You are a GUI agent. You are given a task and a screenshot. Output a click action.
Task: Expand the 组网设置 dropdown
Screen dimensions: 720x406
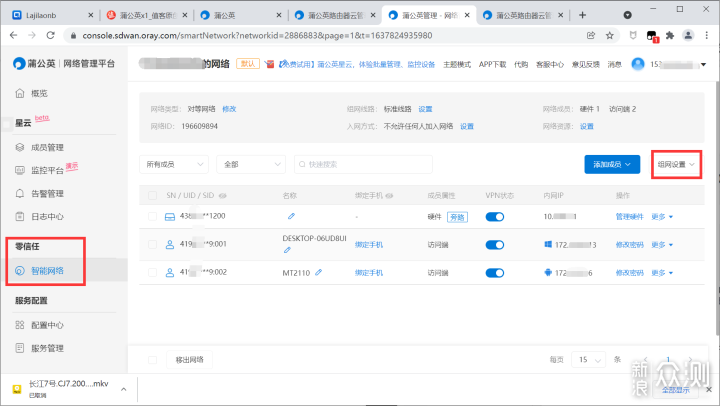(x=676, y=164)
